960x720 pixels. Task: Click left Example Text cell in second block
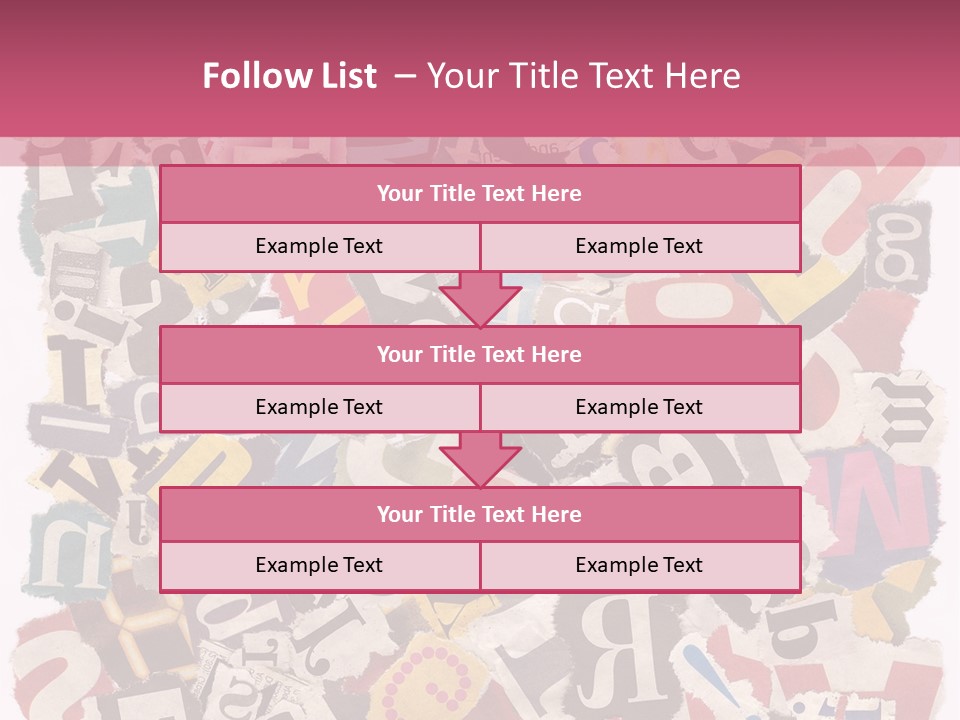(x=319, y=407)
